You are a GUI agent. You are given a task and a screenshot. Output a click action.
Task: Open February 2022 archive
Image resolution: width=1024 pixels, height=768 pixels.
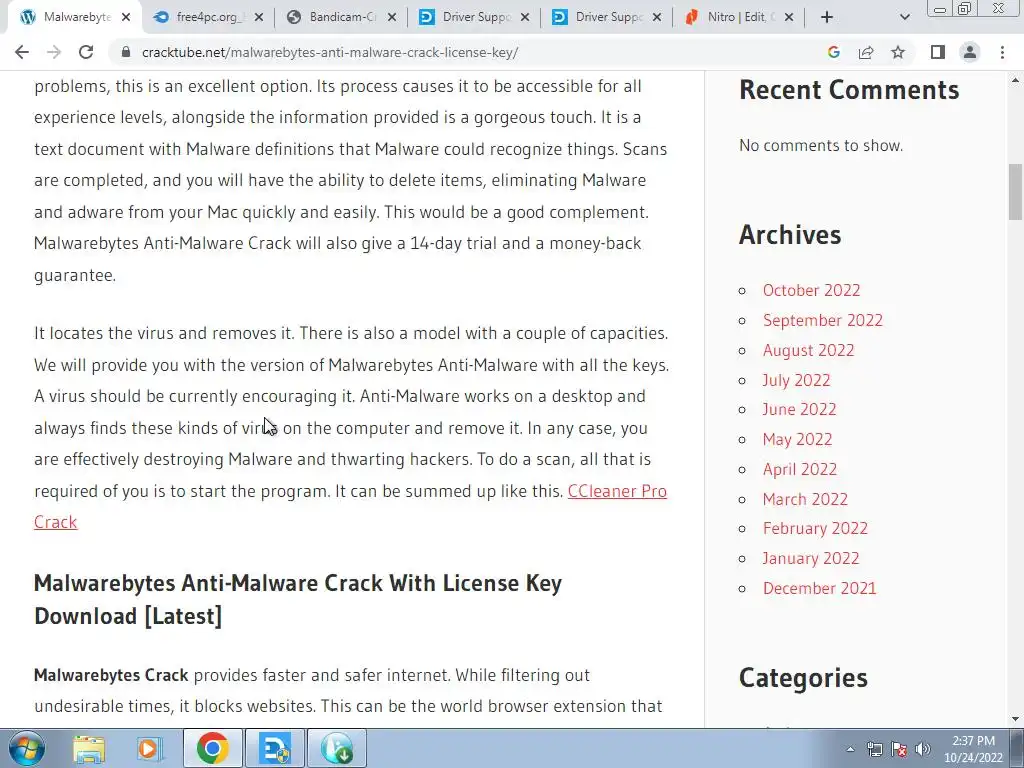pyautogui.click(x=815, y=528)
